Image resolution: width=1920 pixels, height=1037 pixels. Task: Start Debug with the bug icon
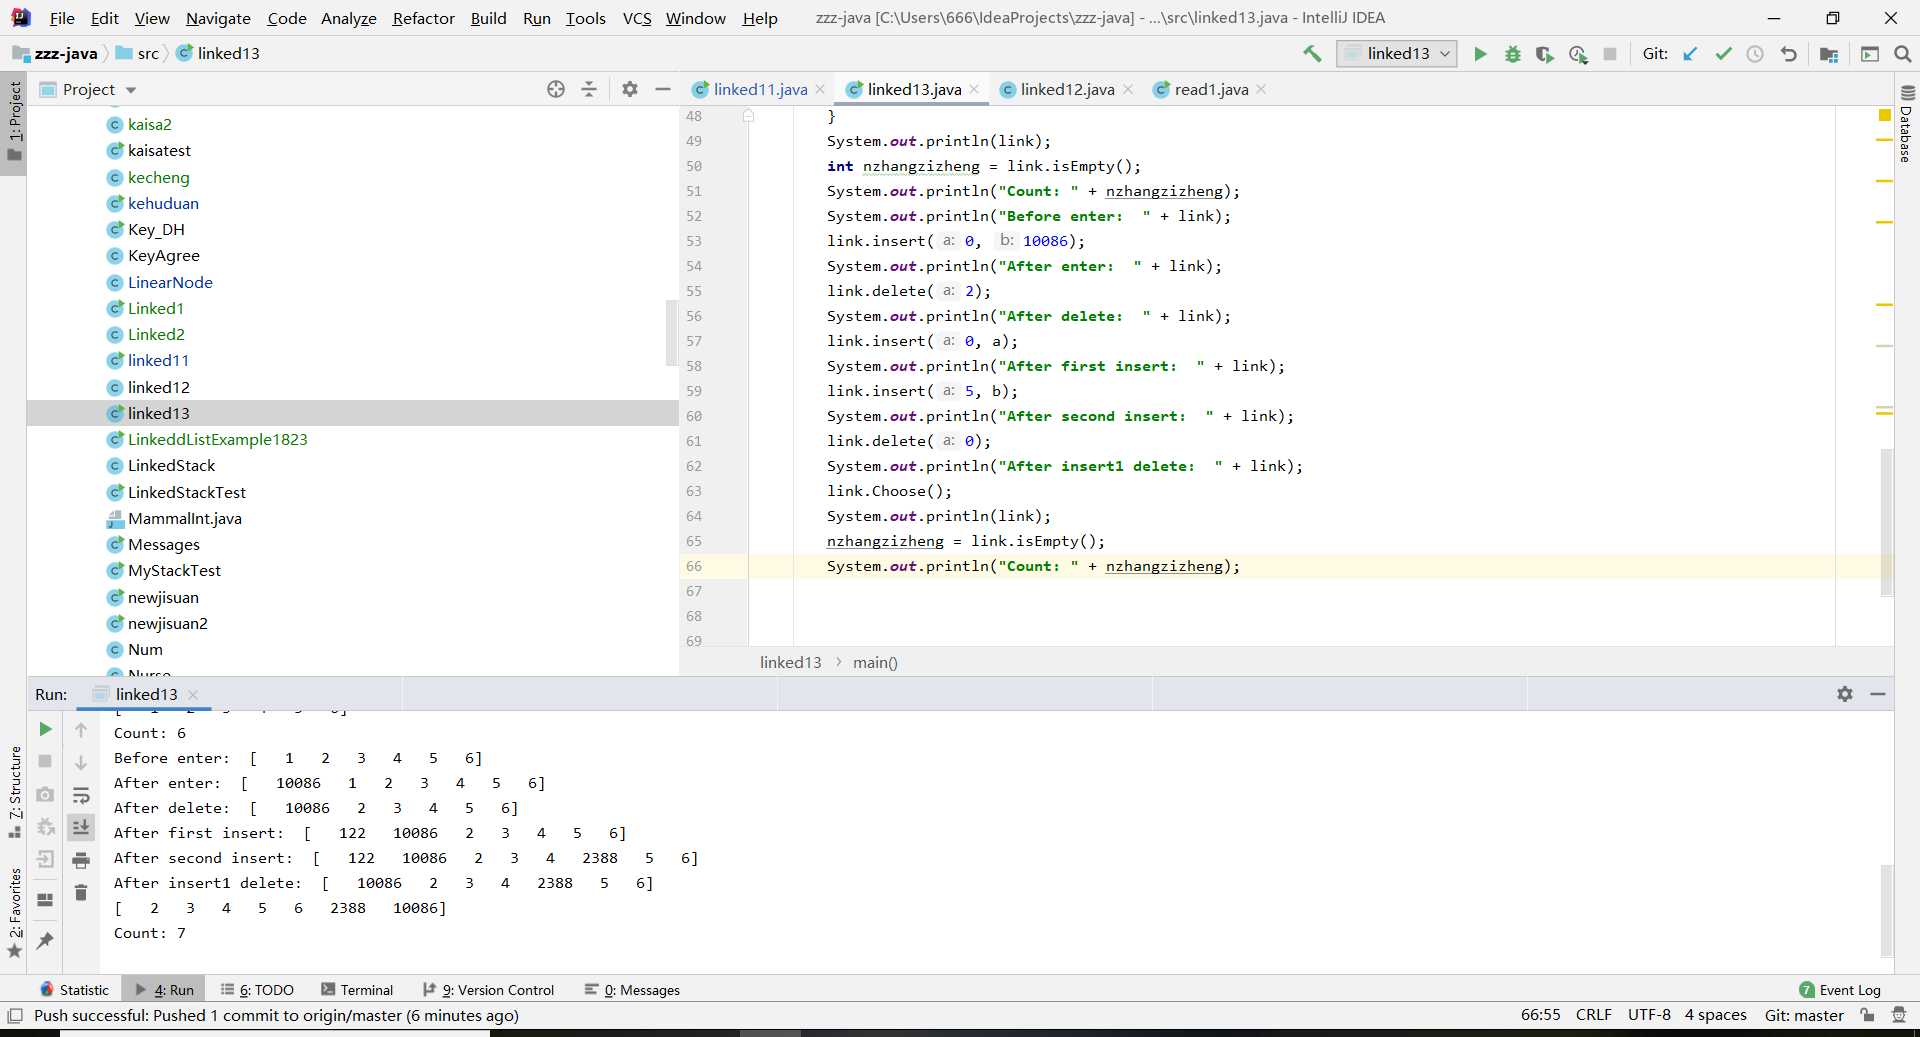tap(1513, 54)
